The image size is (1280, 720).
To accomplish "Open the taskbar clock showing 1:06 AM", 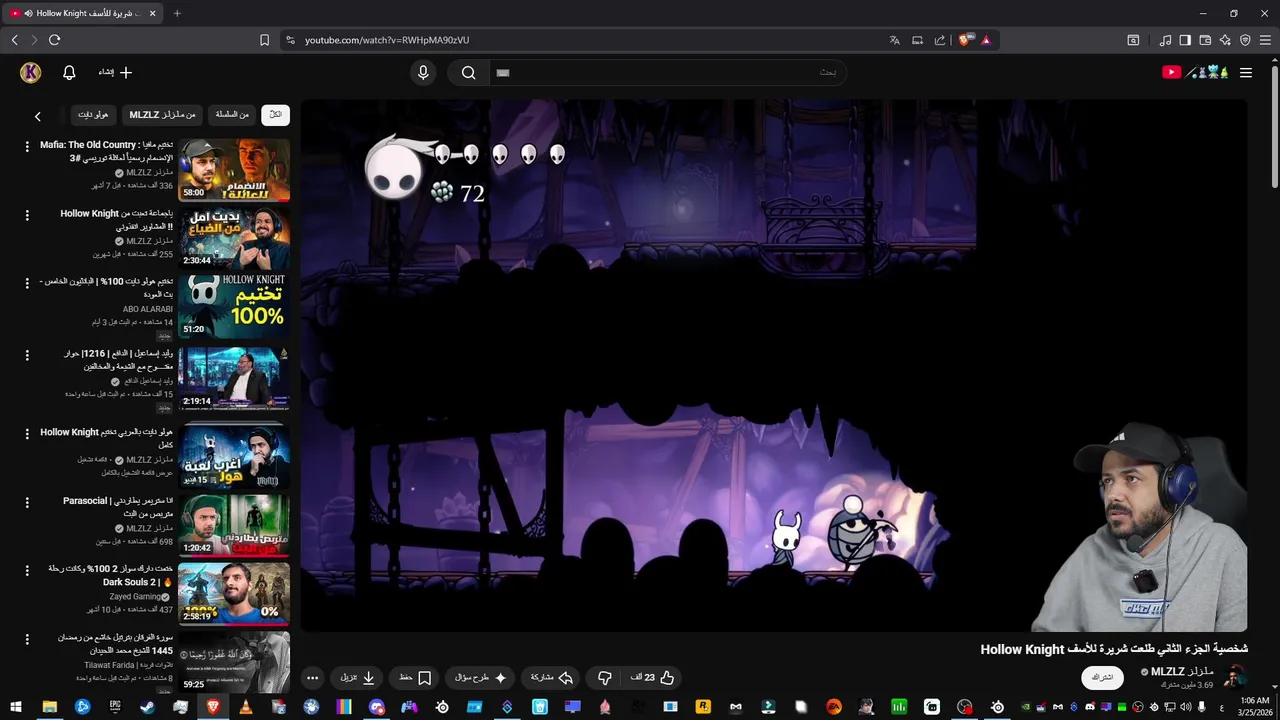I will (x=1254, y=707).
